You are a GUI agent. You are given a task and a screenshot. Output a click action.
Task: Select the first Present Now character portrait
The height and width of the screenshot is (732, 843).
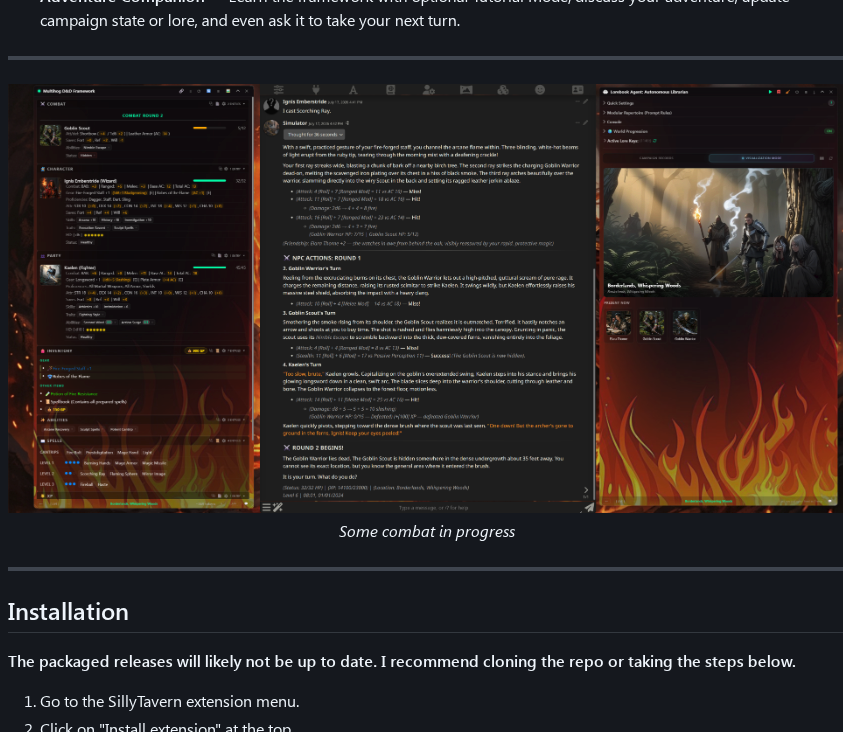618,324
